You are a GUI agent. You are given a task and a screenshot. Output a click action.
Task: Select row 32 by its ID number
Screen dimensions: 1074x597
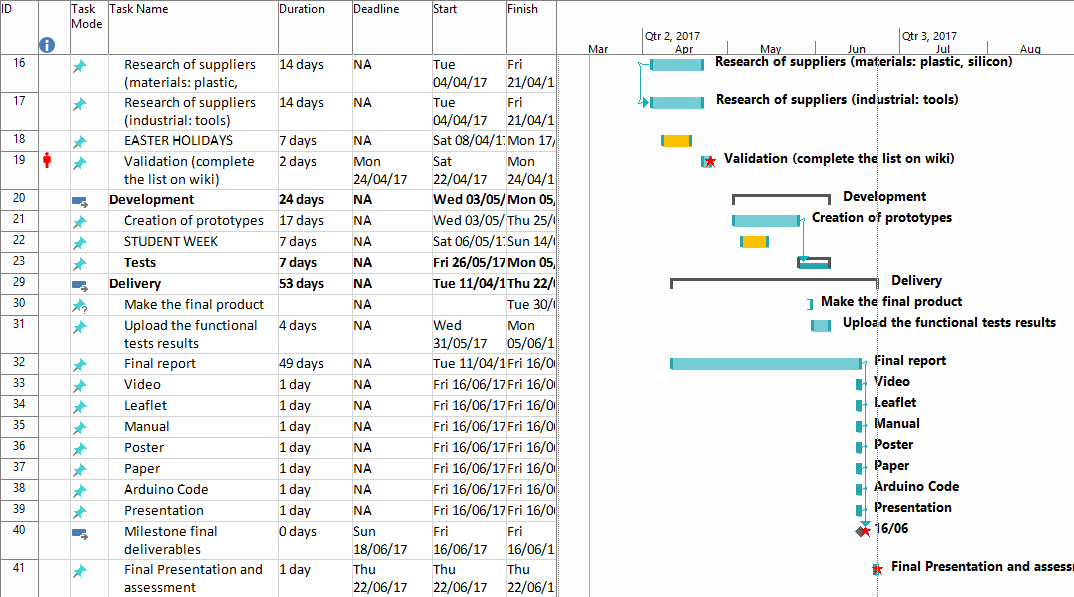point(20,364)
